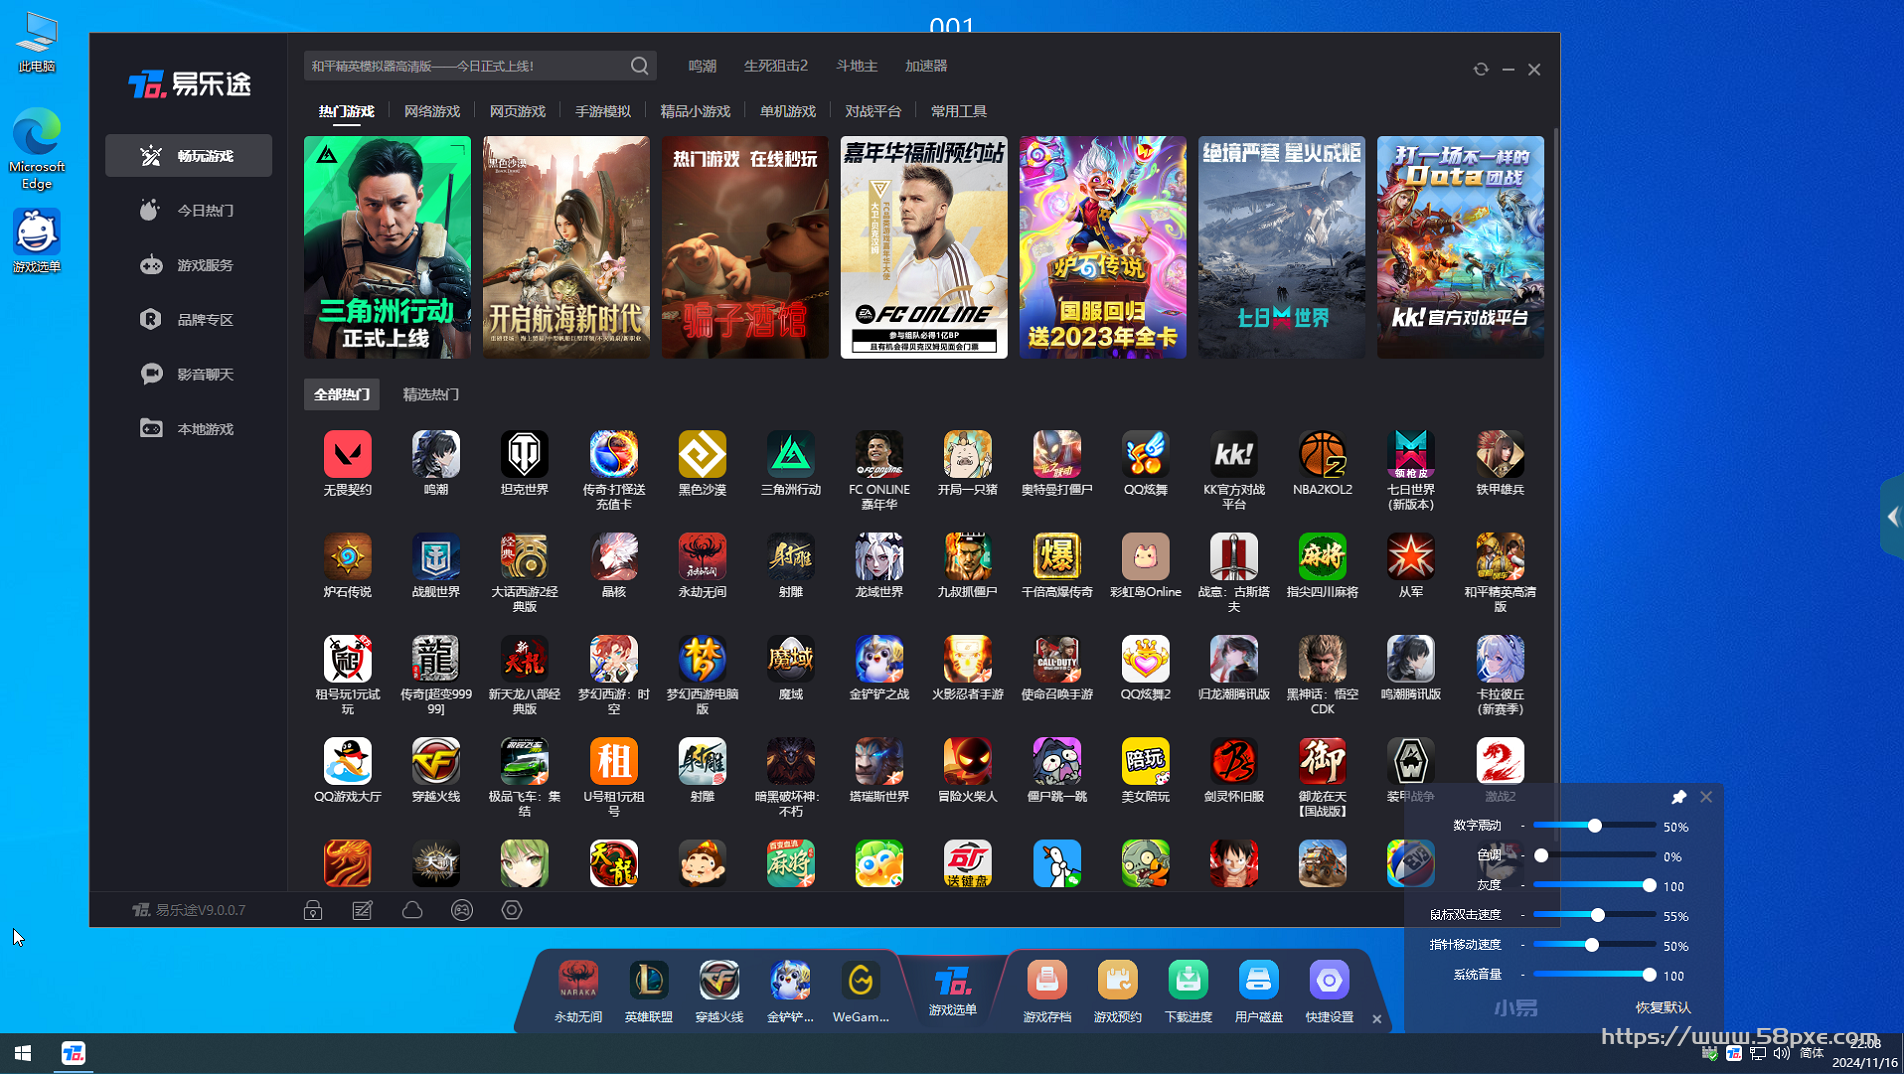Adjust the 数字振动 slider
Image resolution: width=1904 pixels, height=1074 pixels.
(1594, 826)
